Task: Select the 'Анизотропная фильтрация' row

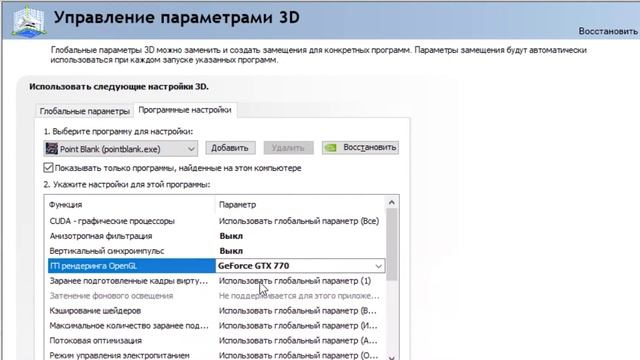Action: pyautogui.click(x=216, y=236)
